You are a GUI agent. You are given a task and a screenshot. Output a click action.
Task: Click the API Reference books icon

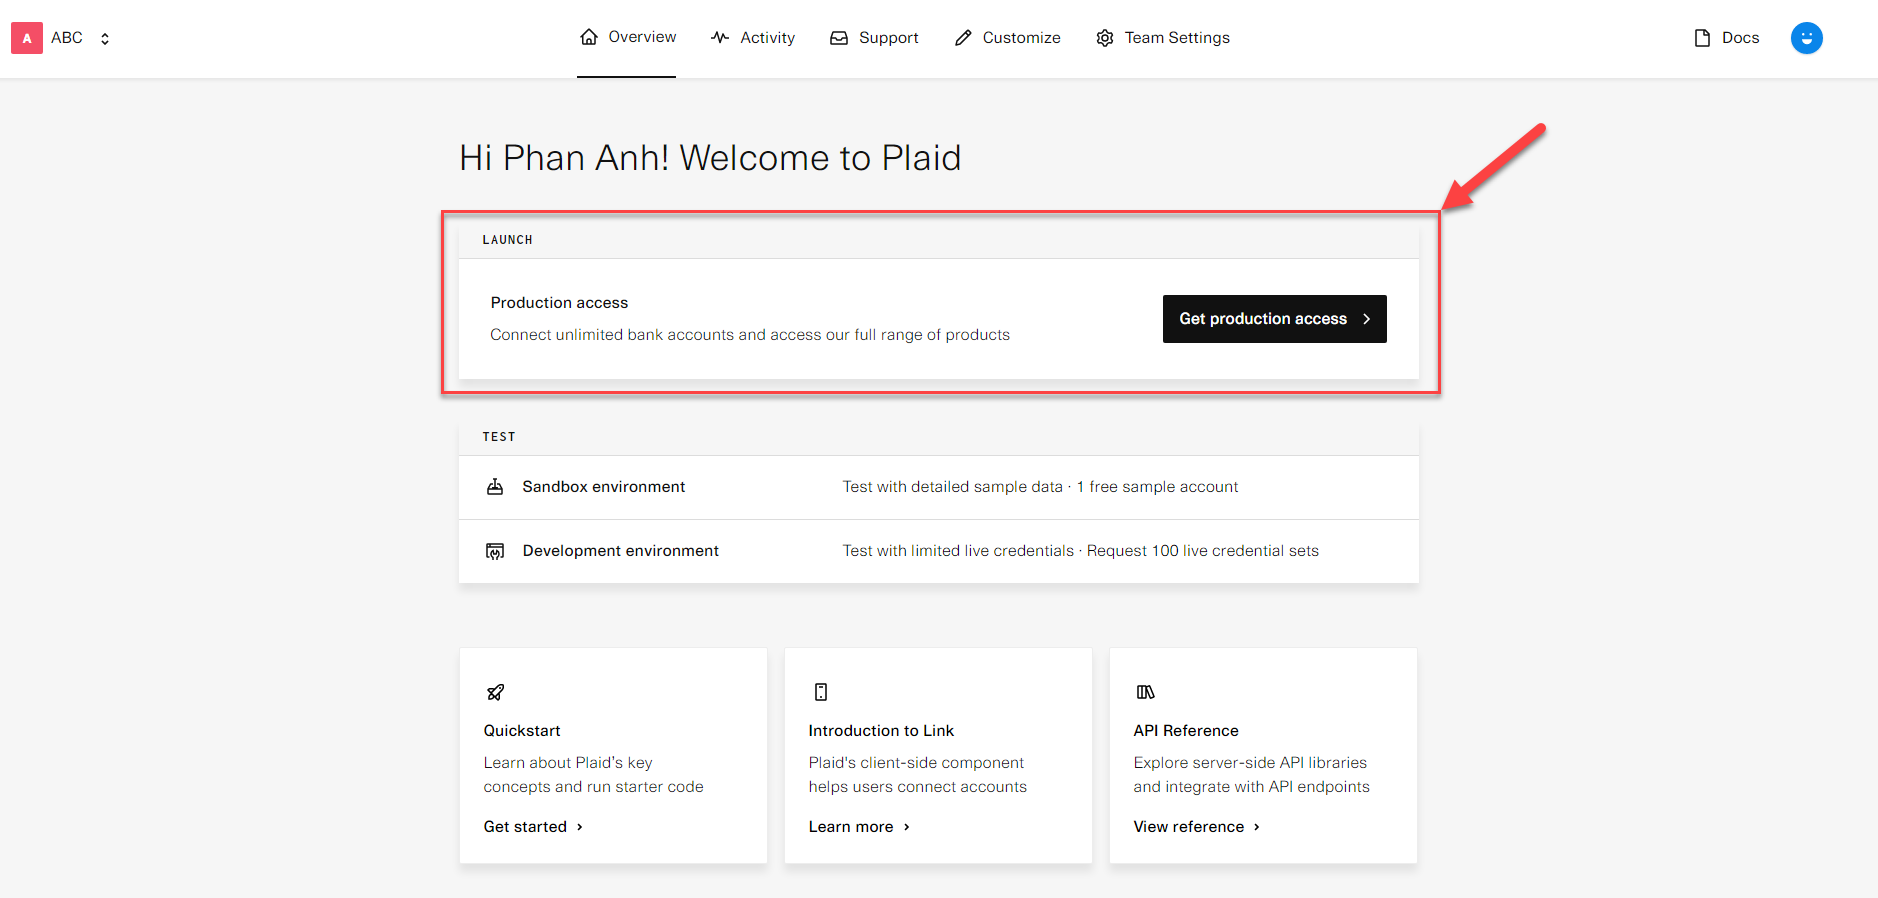click(1145, 692)
